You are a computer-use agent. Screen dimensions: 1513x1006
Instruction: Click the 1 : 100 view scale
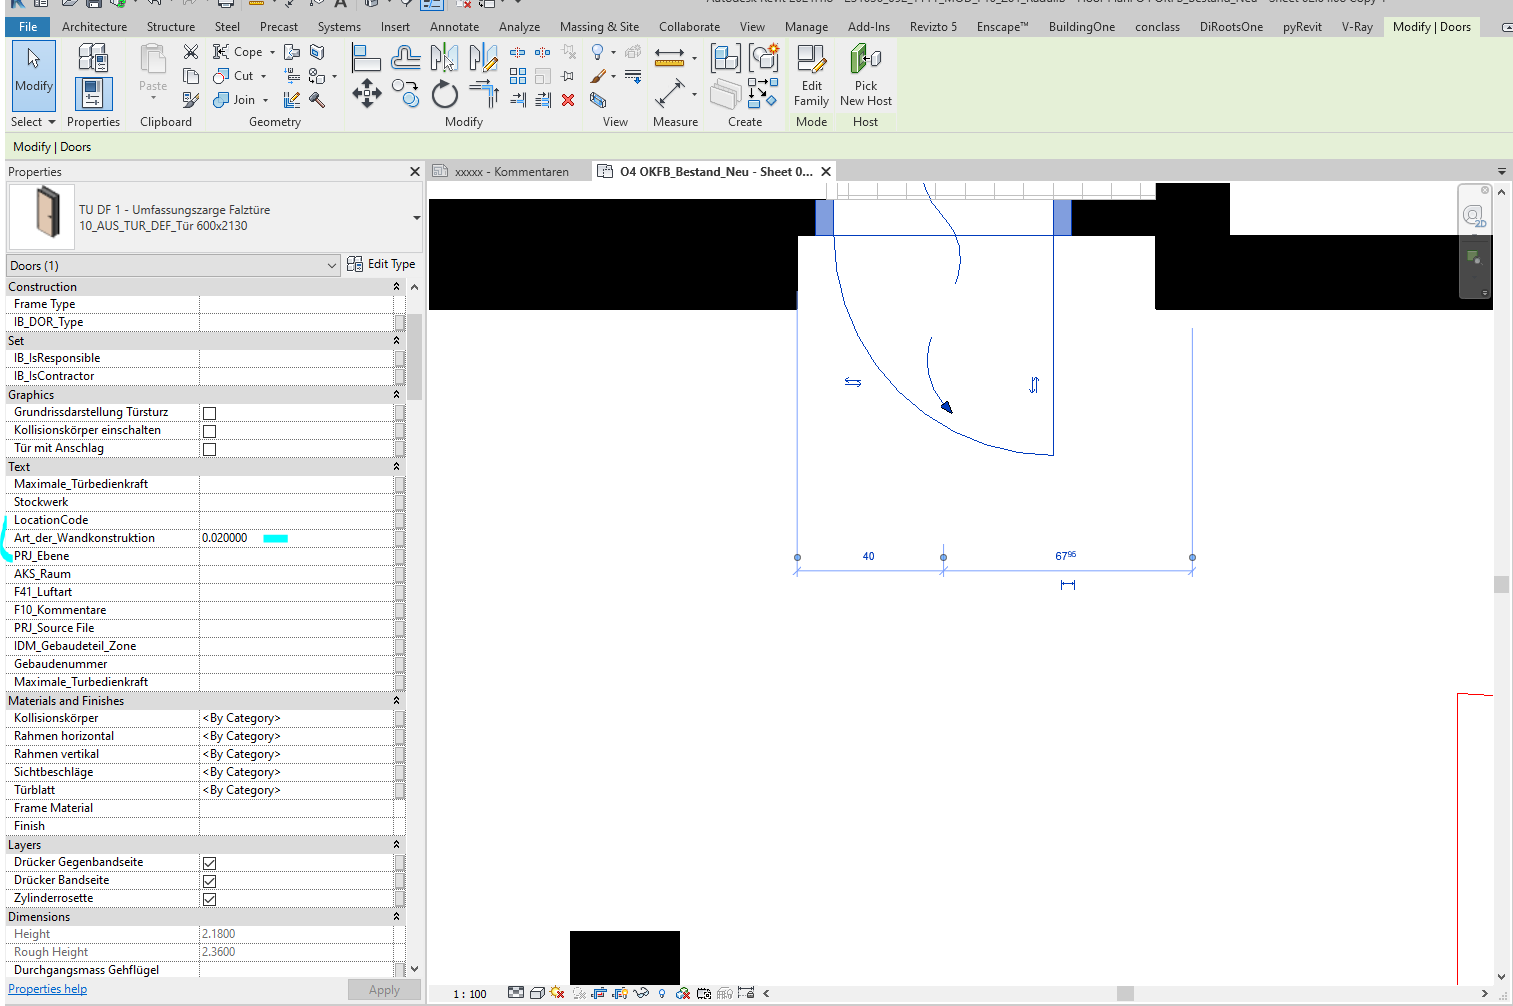click(x=470, y=994)
